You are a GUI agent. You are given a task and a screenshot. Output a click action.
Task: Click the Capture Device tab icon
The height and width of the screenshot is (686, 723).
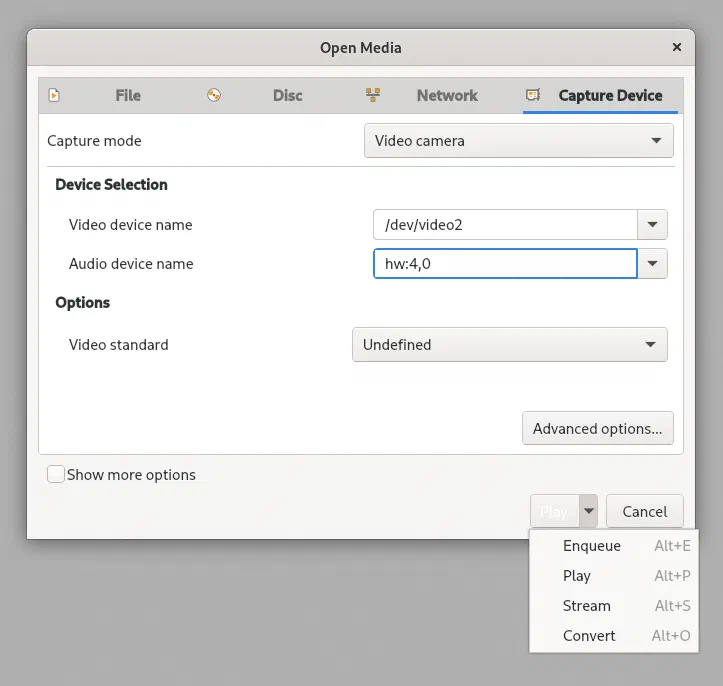pyautogui.click(x=533, y=95)
